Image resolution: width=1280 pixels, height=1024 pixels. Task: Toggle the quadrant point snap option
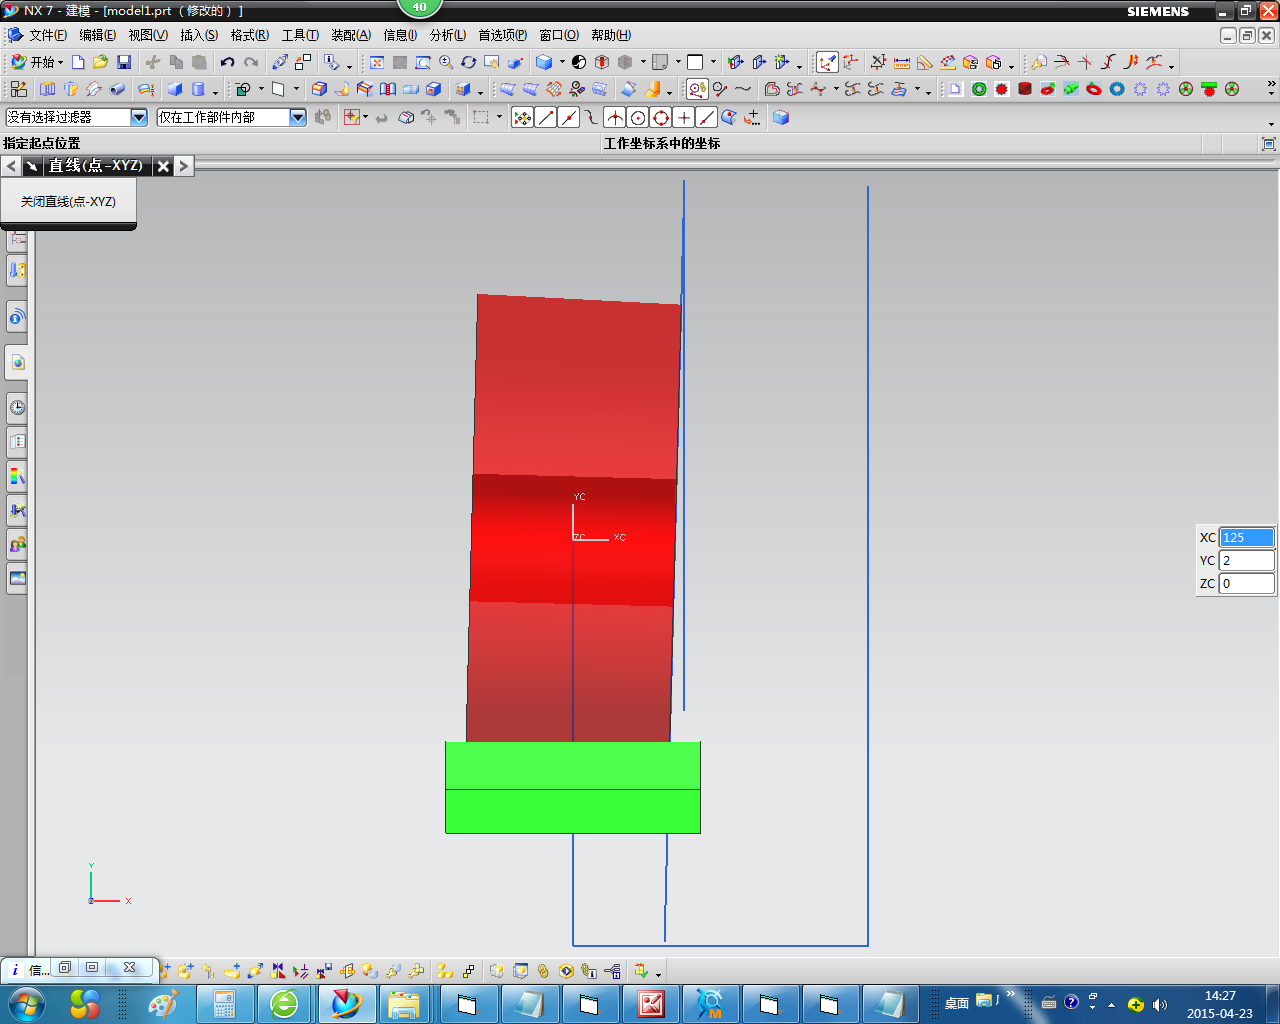(661, 117)
